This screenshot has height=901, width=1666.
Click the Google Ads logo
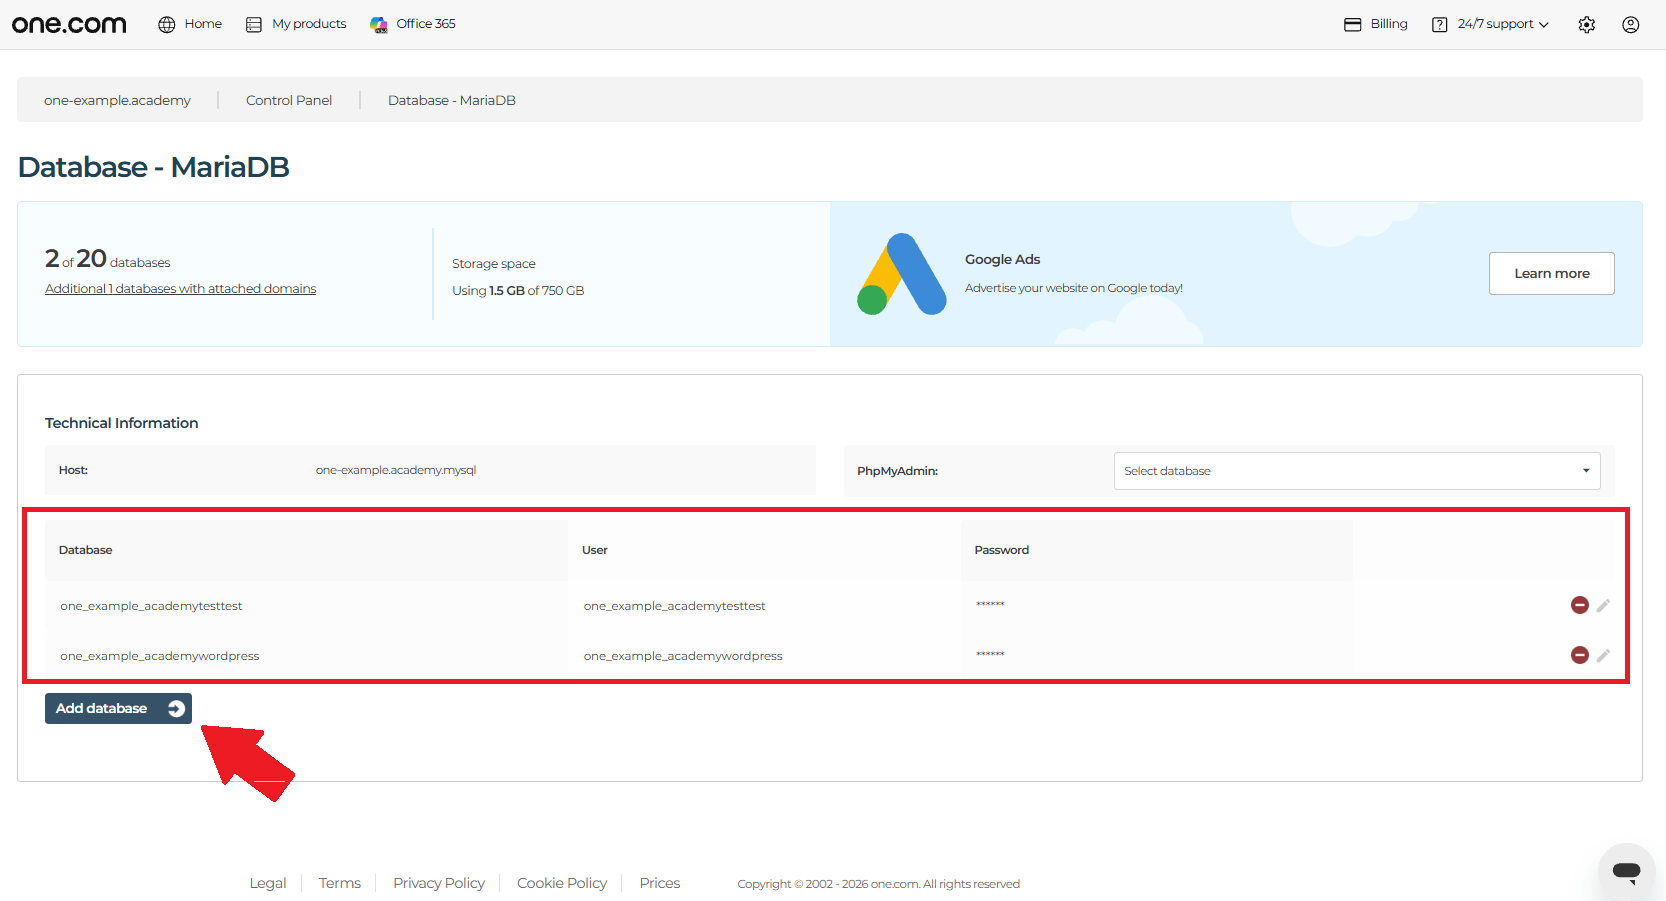click(902, 274)
